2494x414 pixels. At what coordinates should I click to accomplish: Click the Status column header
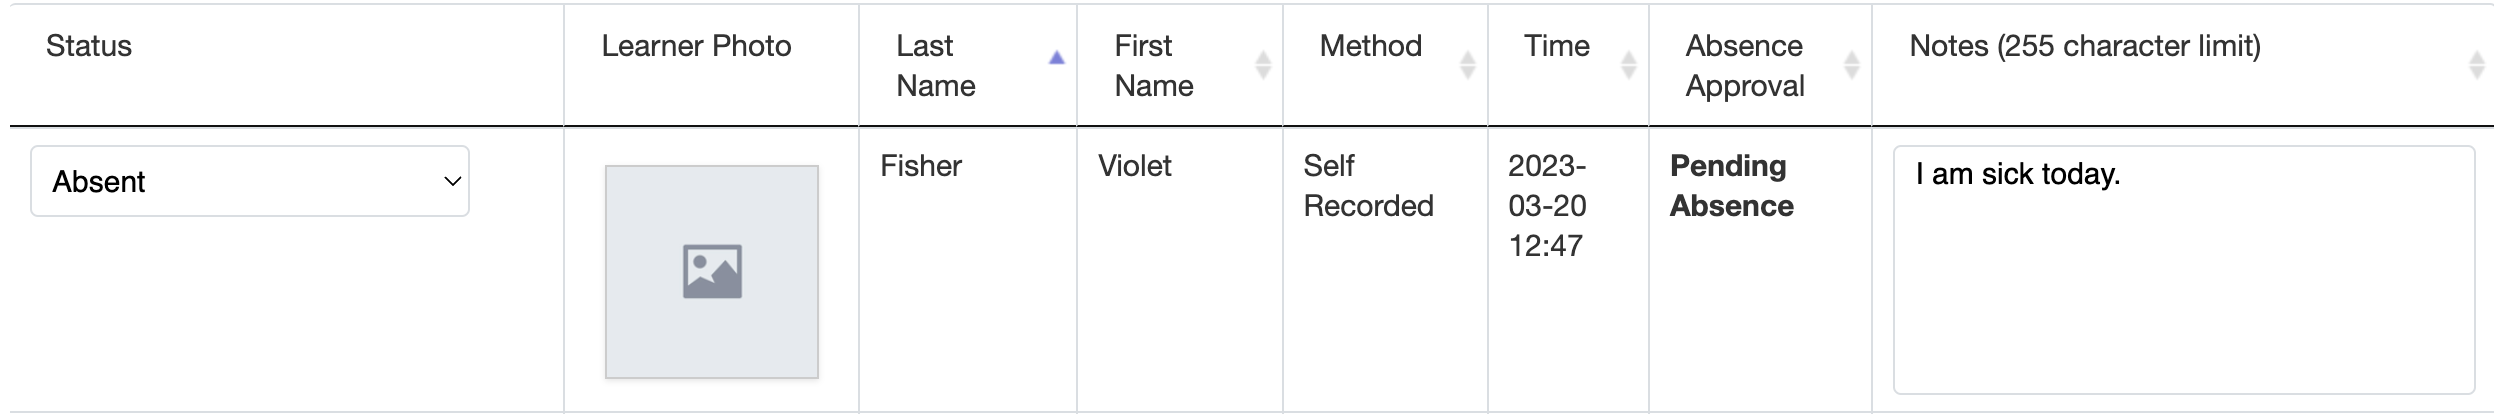coord(89,46)
